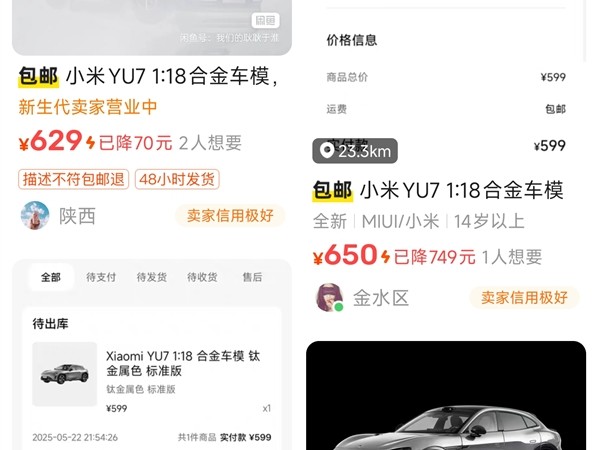600x450 pixels.
Task: Tap the 23.3km location pin badge
Action: coord(355,151)
